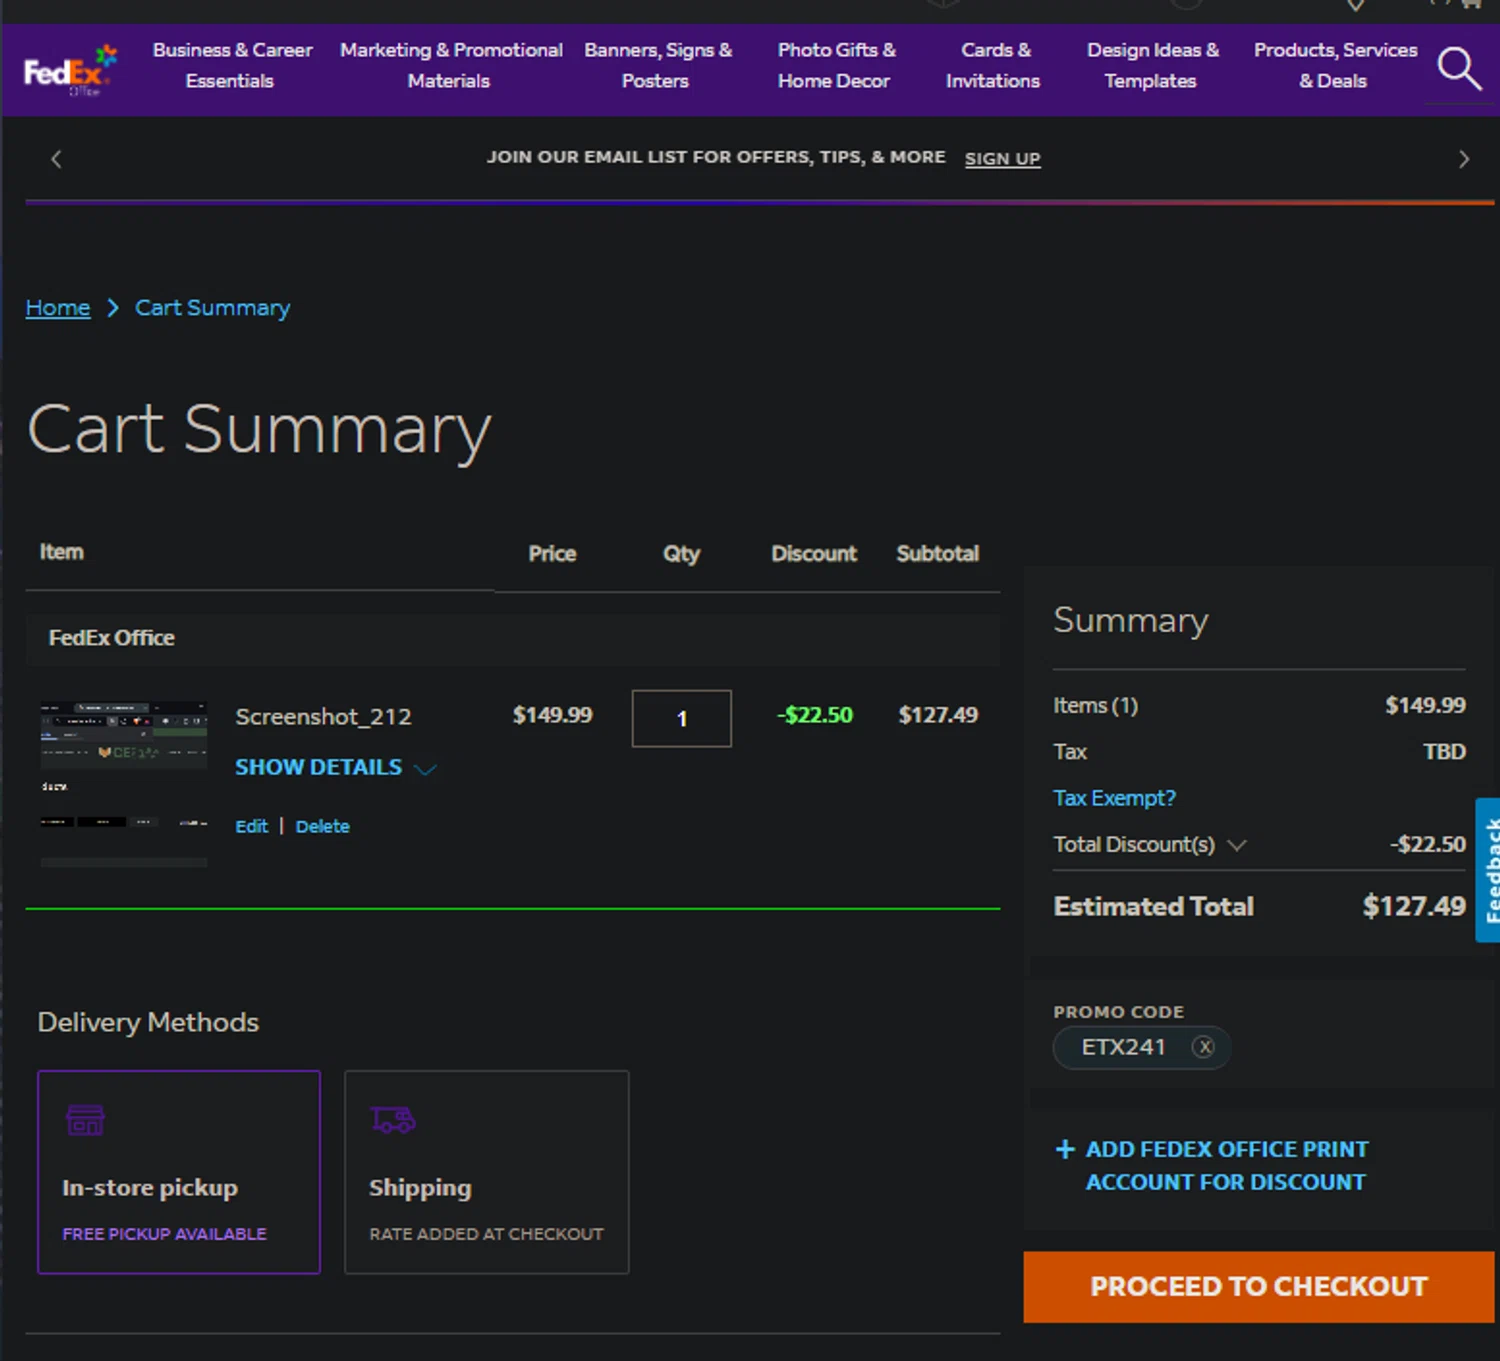Click the FedEx Office logo

coord(70,70)
